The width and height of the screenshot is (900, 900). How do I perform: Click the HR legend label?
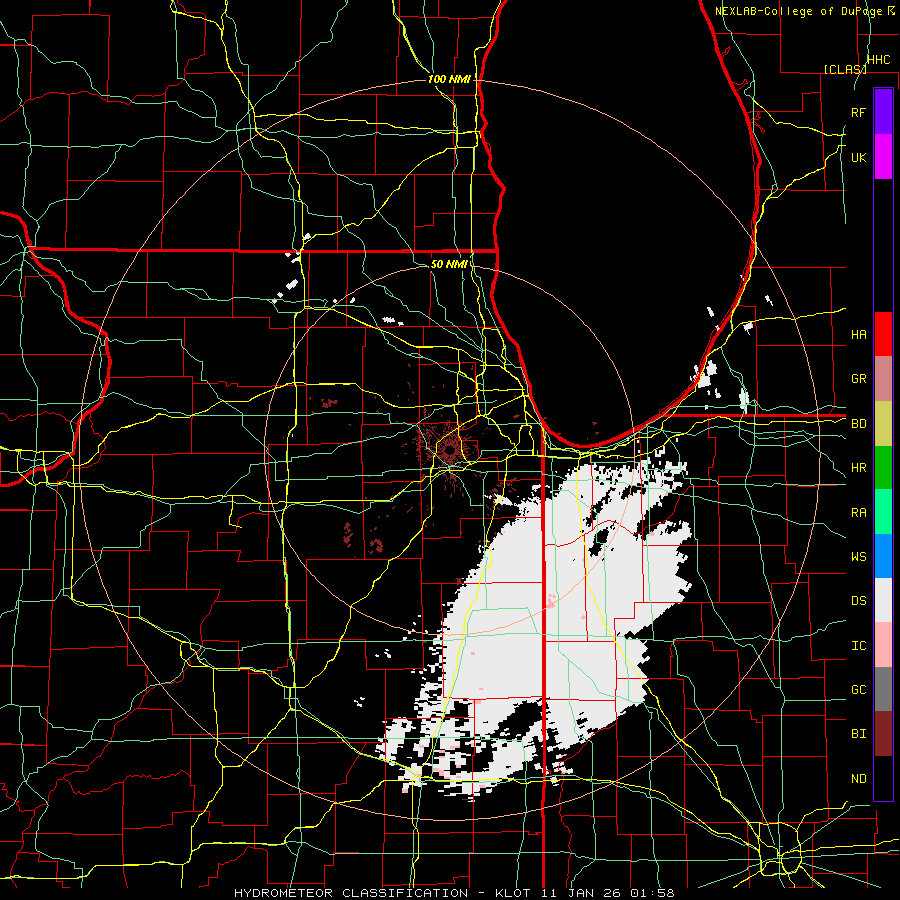pos(858,468)
